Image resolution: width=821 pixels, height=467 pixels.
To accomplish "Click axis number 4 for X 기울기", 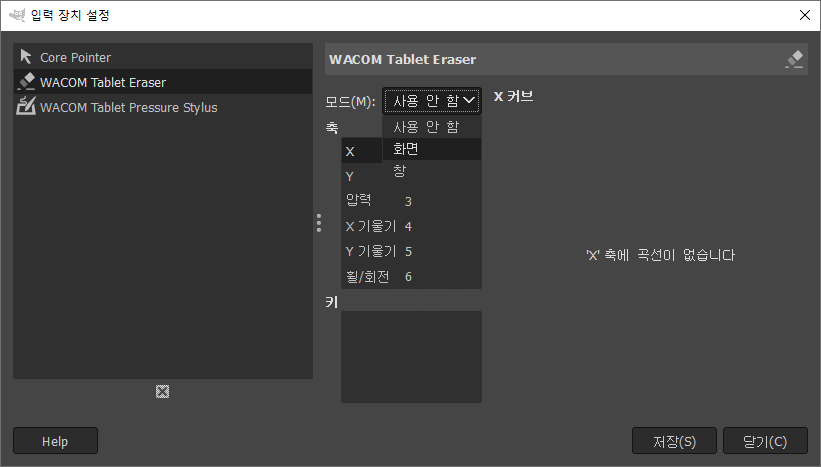I will [x=408, y=227].
